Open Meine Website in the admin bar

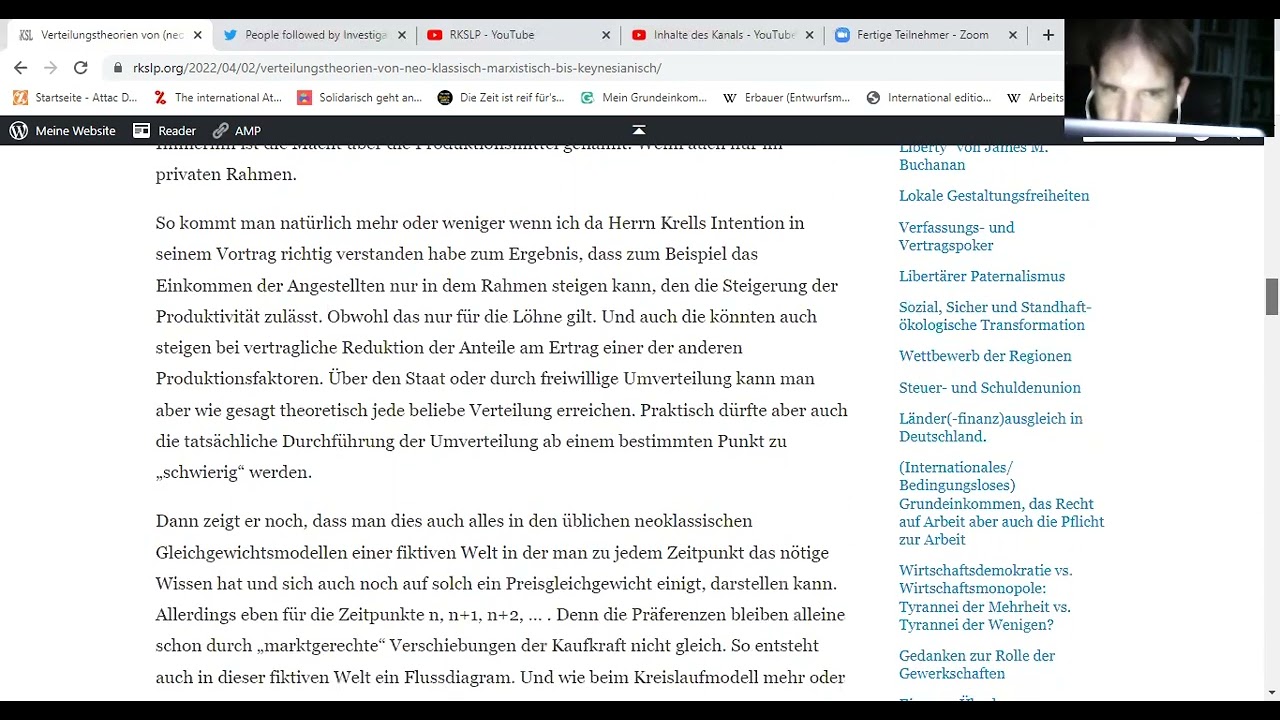pos(75,130)
